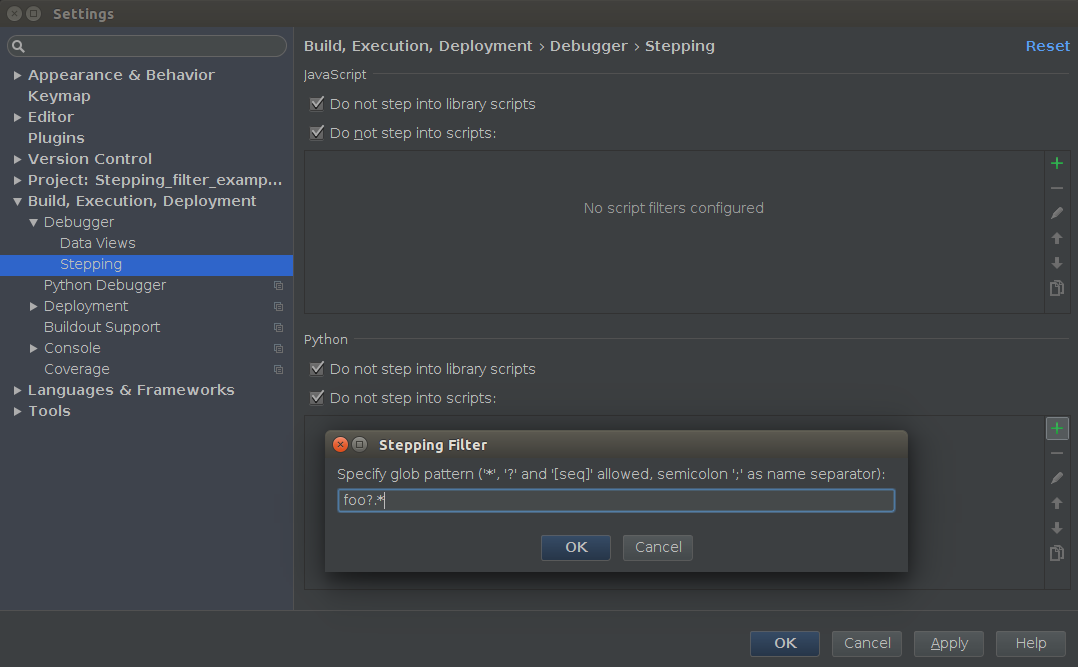Click the search magnifier icon in settings
This screenshot has width=1078, height=667.
pyautogui.click(x=19, y=46)
